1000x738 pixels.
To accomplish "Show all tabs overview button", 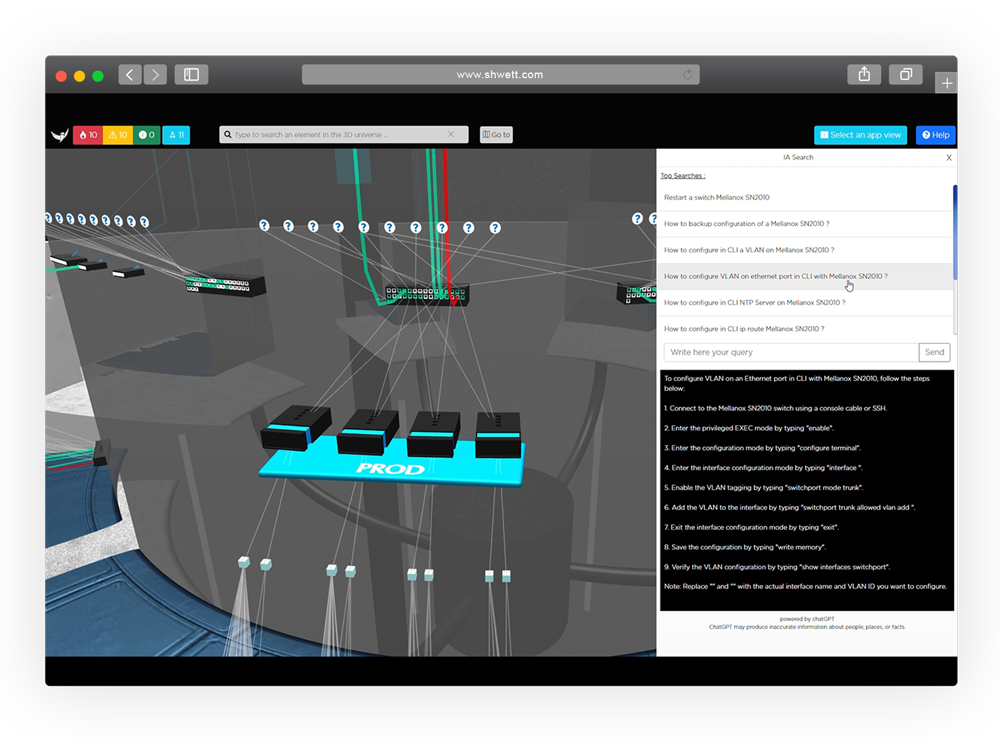I will point(906,75).
